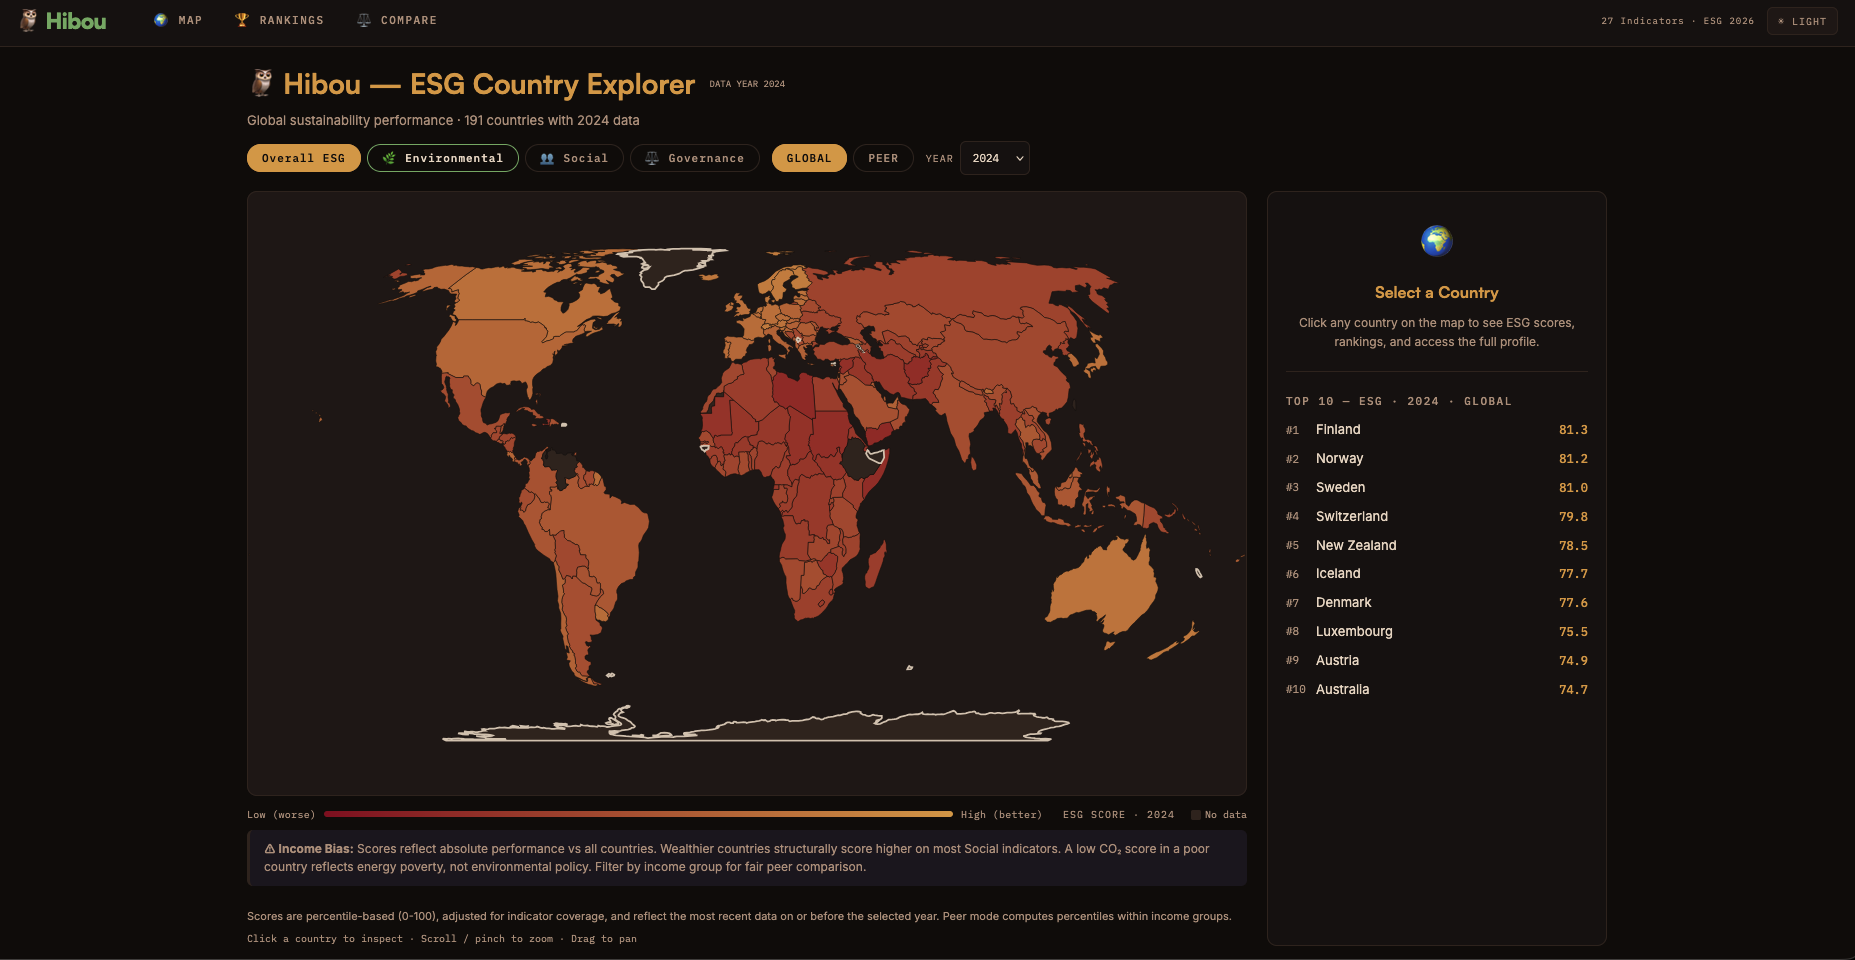This screenshot has height=960, width=1855.
Task: Click the leaf icon on Environmental
Action: [x=389, y=158]
